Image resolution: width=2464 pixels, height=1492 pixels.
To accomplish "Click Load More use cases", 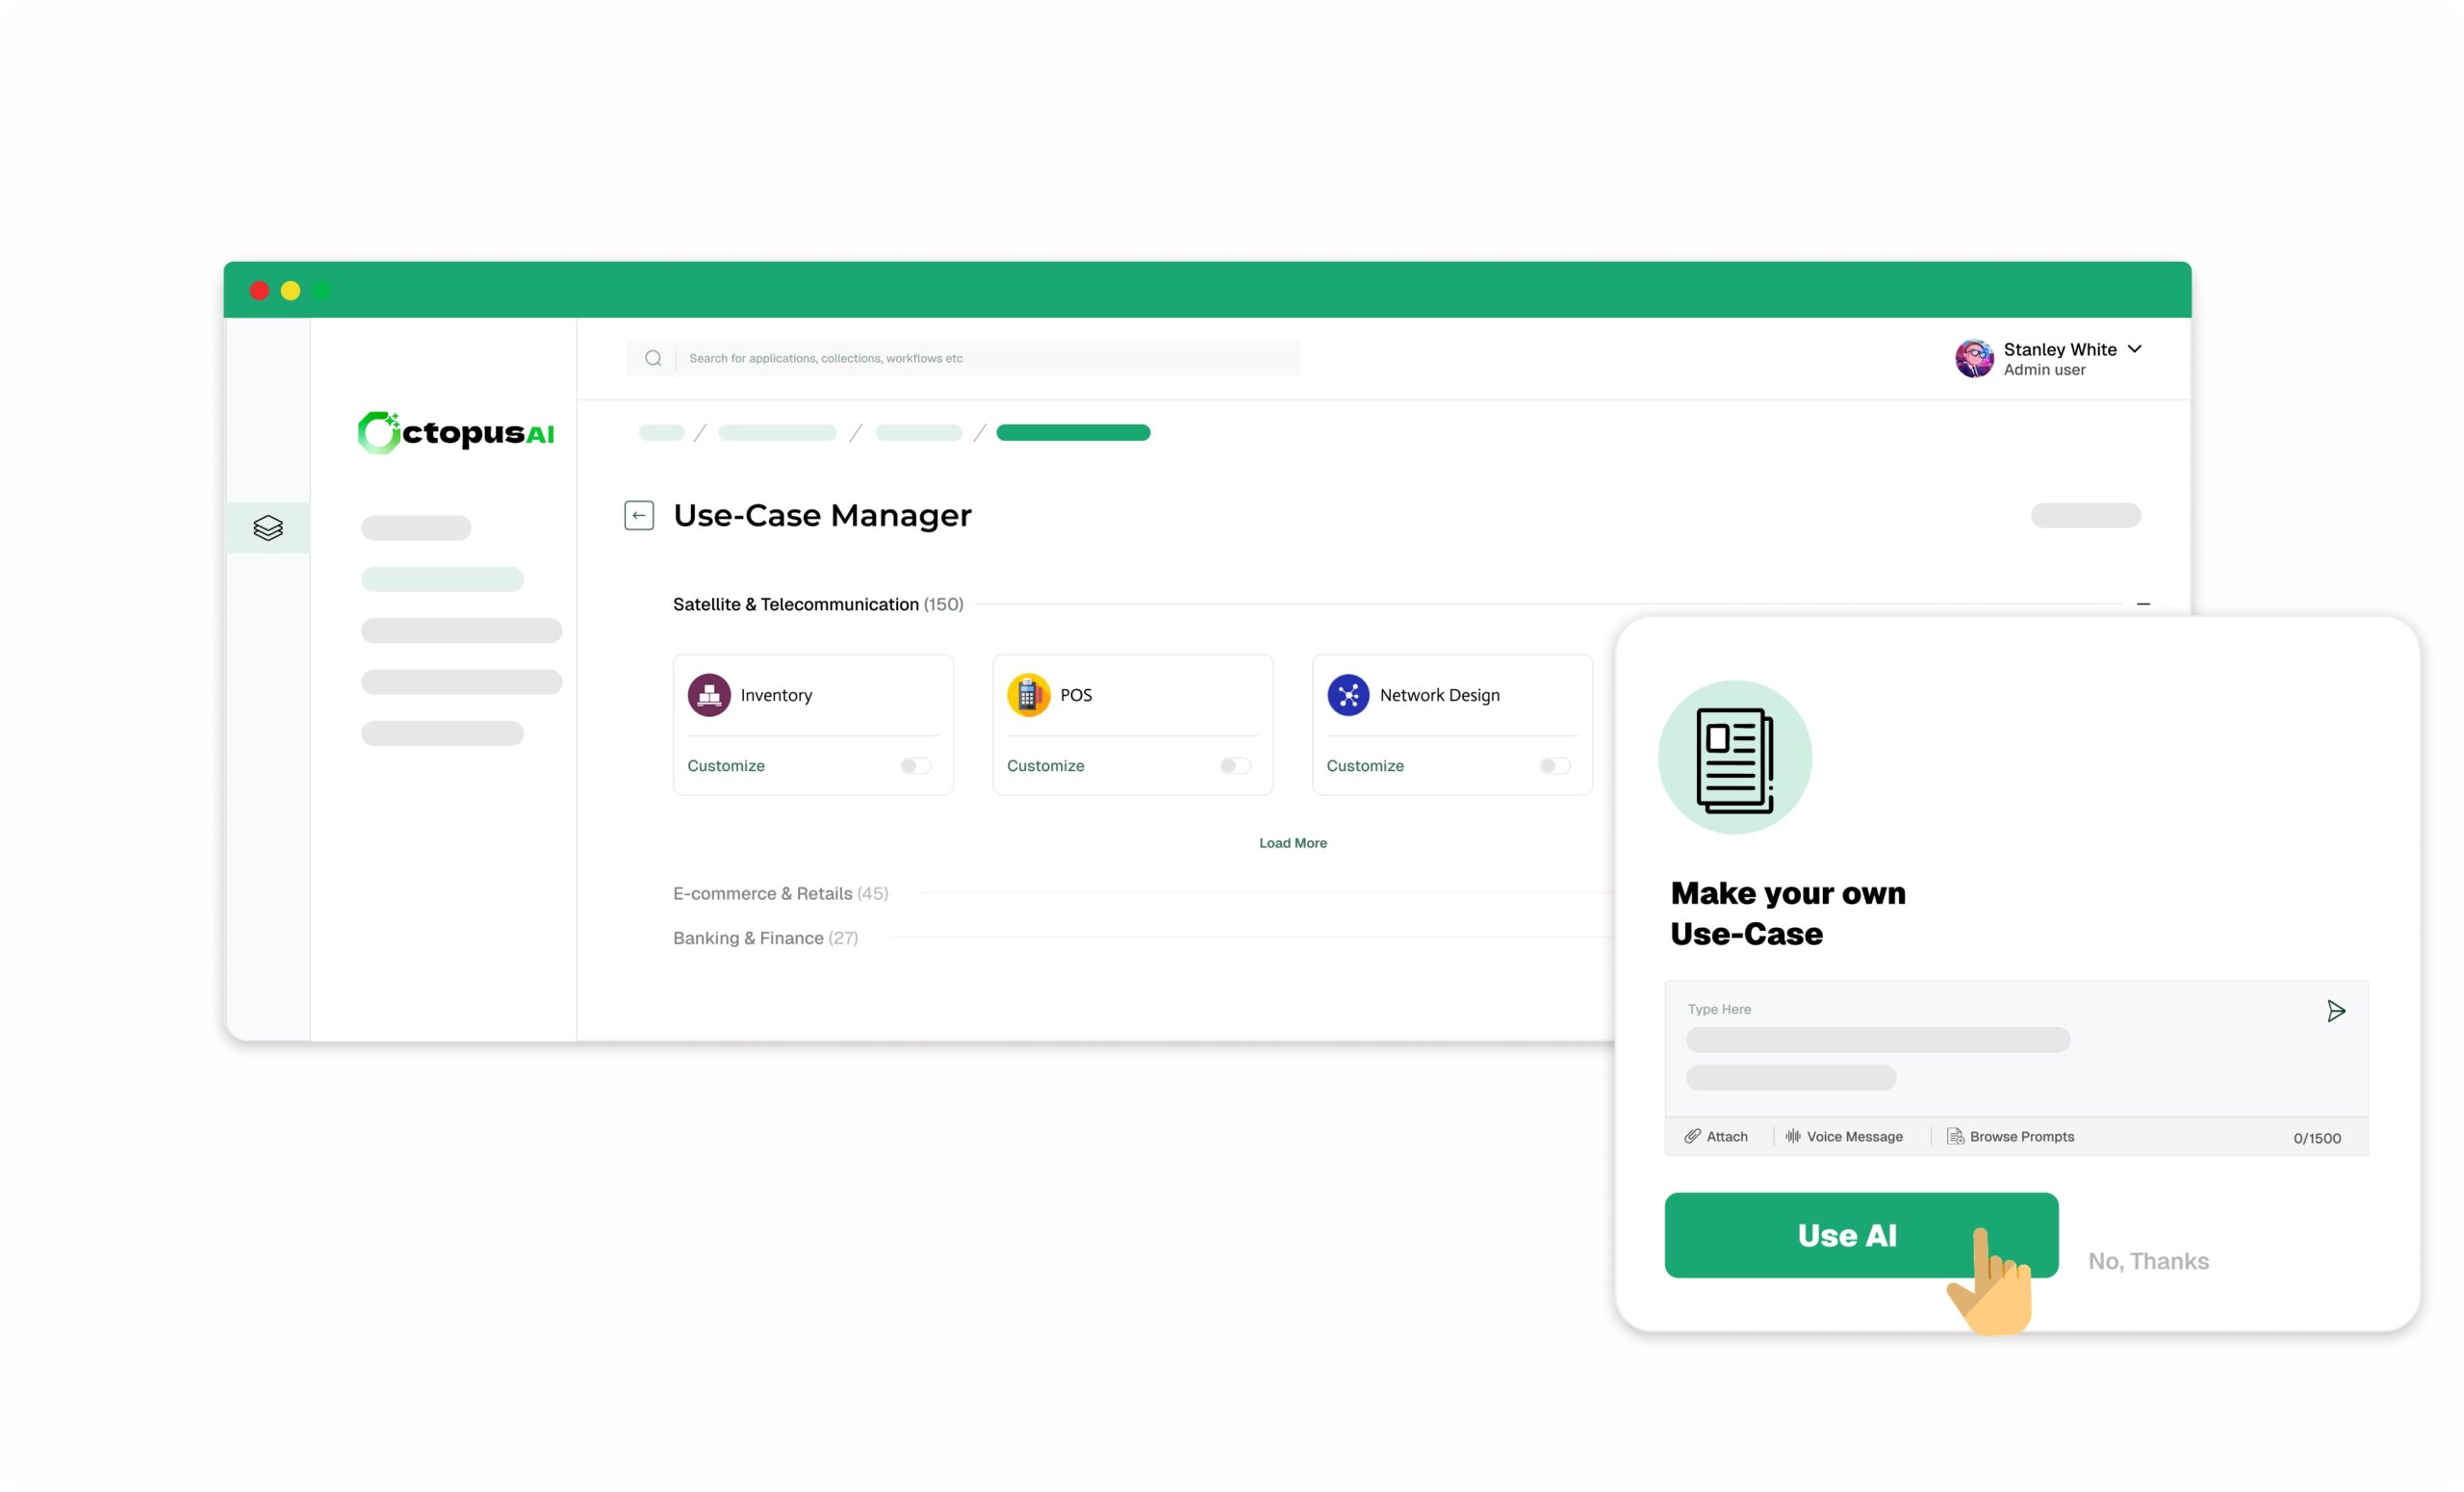I will pyautogui.click(x=1292, y=843).
